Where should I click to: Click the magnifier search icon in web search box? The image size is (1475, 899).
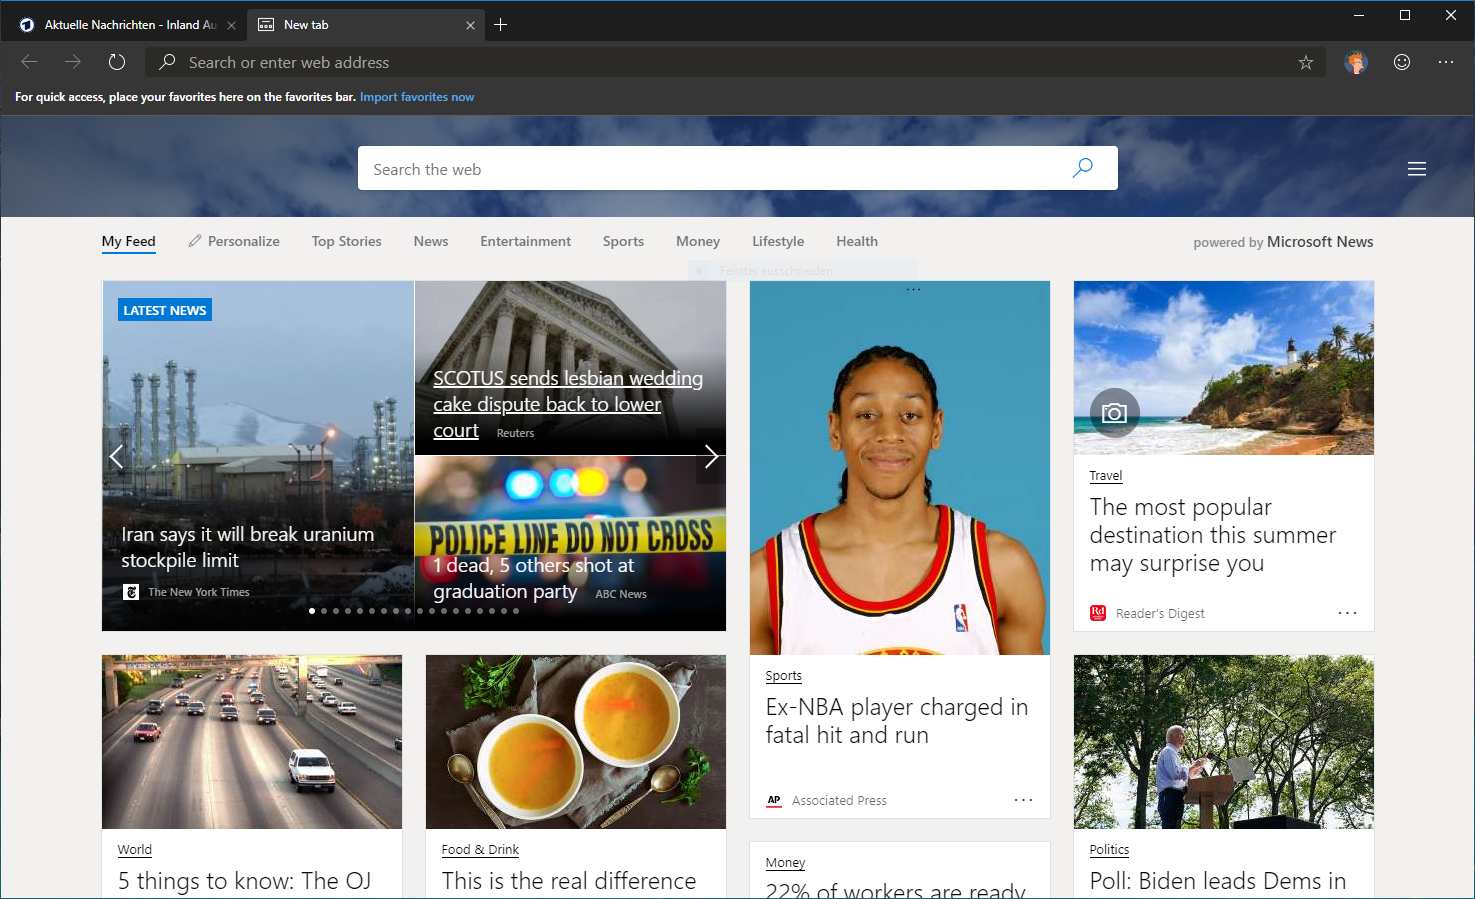[1082, 168]
